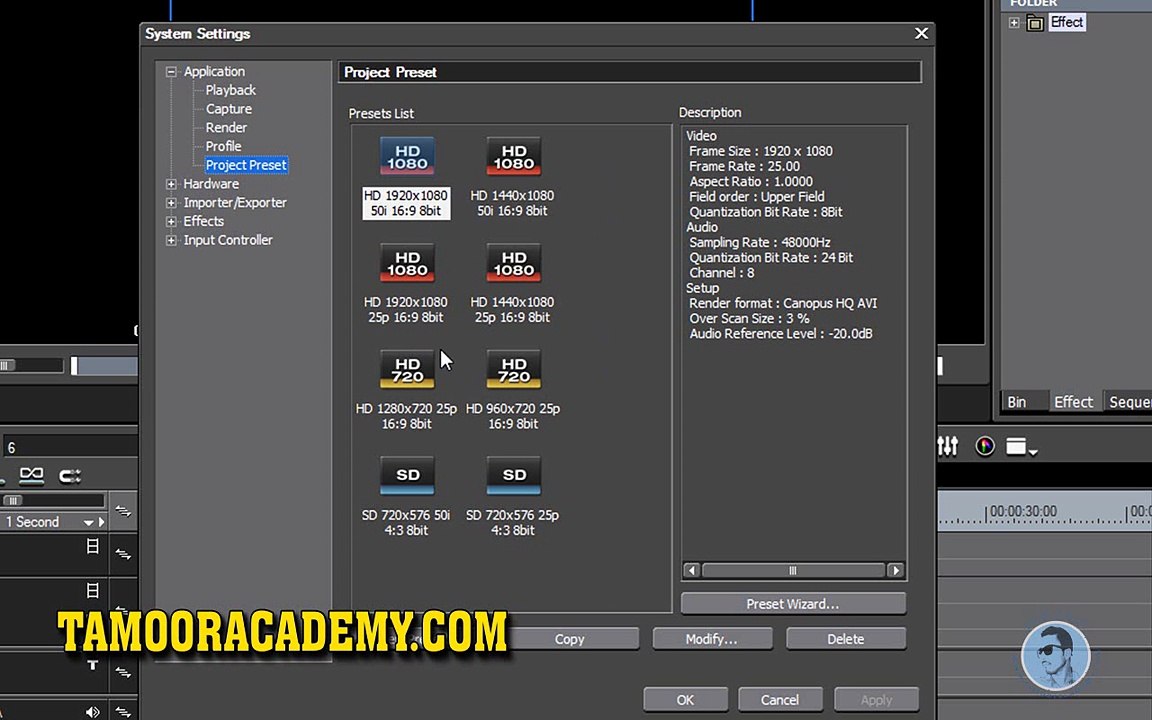Select the Application tree label
The width and height of the screenshot is (1152, 720).
215,72
